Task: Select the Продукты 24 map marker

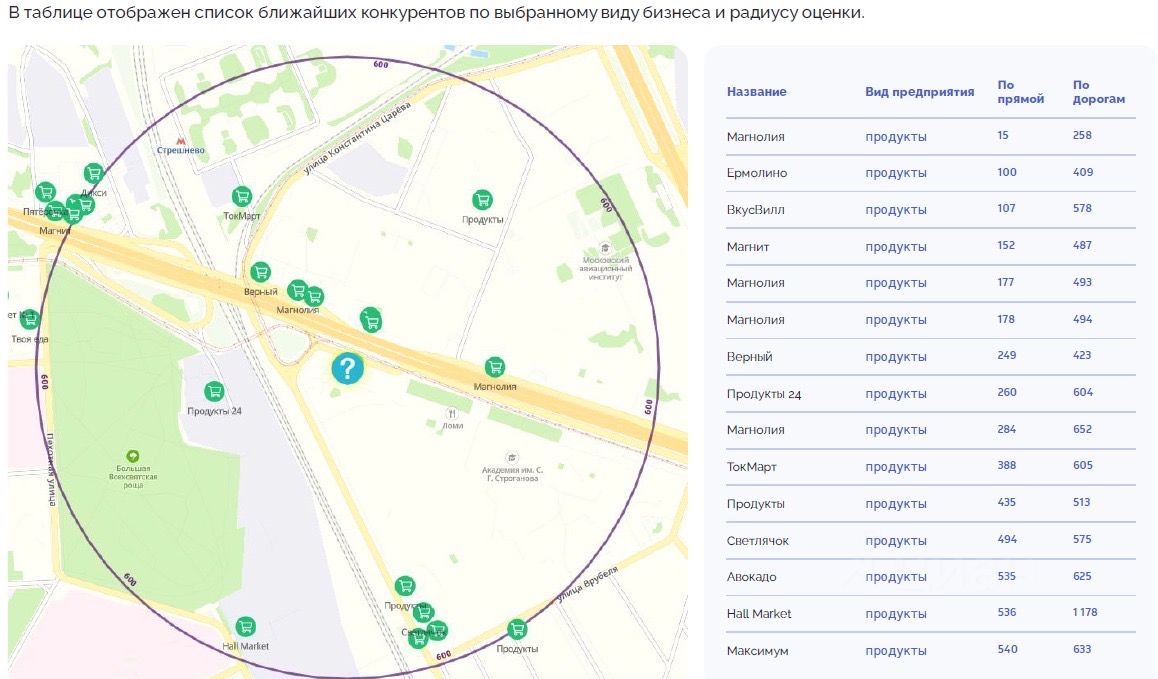Action: coord(214,391)
